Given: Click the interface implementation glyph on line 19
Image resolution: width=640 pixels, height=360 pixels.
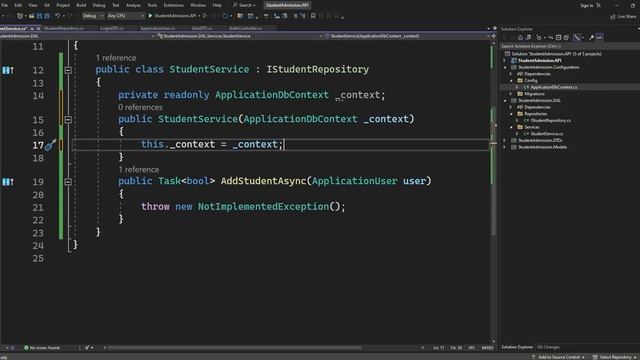Looking at the screenshot, I should [8, 182].
